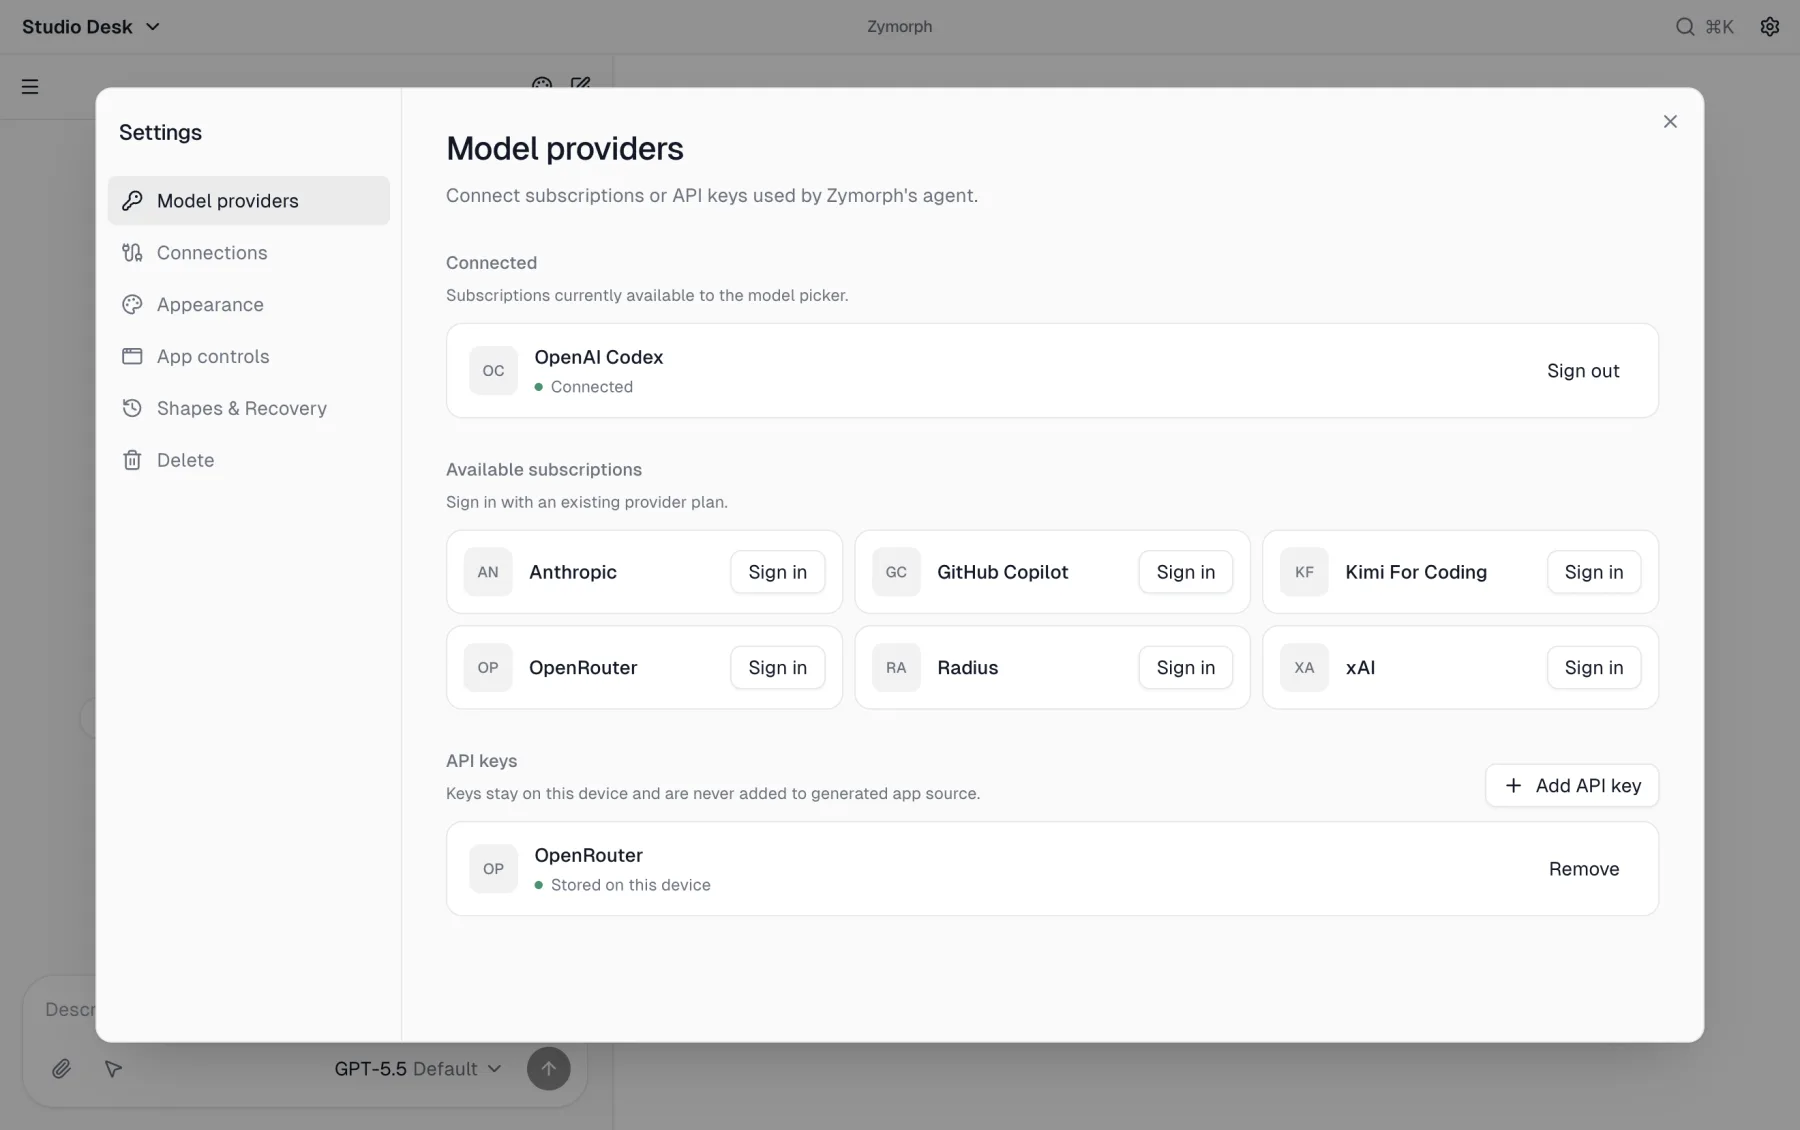Click the new chat compose icon
Viewport: 1800px width, 1130px height.
[580, 85]
